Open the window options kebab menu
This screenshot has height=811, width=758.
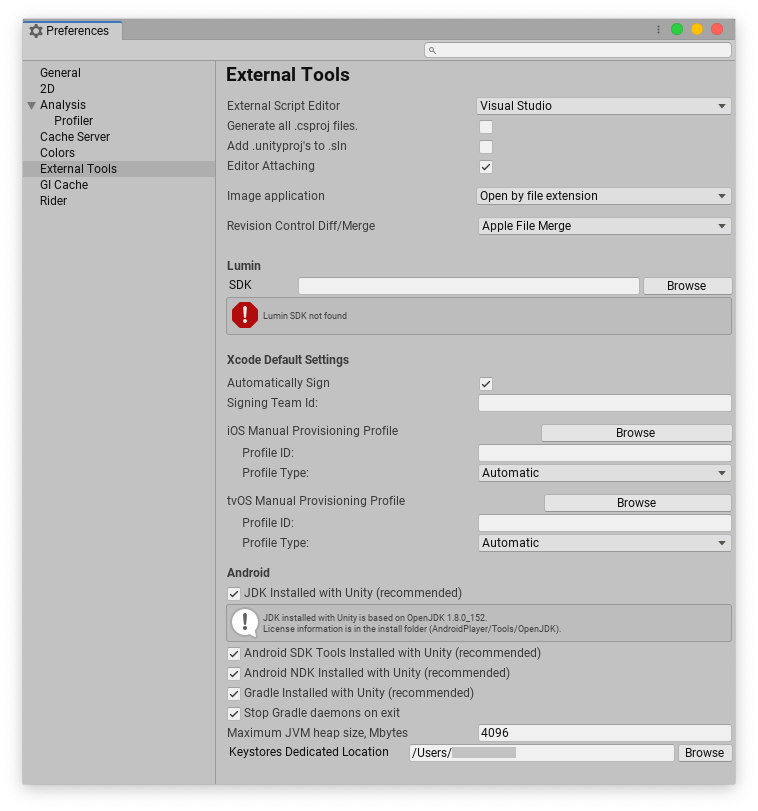[x=658, y=29]
